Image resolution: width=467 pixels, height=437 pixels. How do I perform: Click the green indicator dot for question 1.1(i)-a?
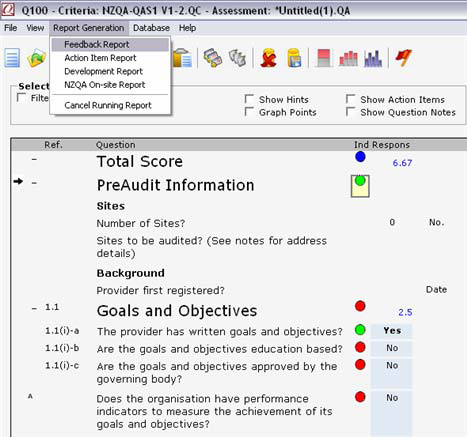click(x=360, y=330)
